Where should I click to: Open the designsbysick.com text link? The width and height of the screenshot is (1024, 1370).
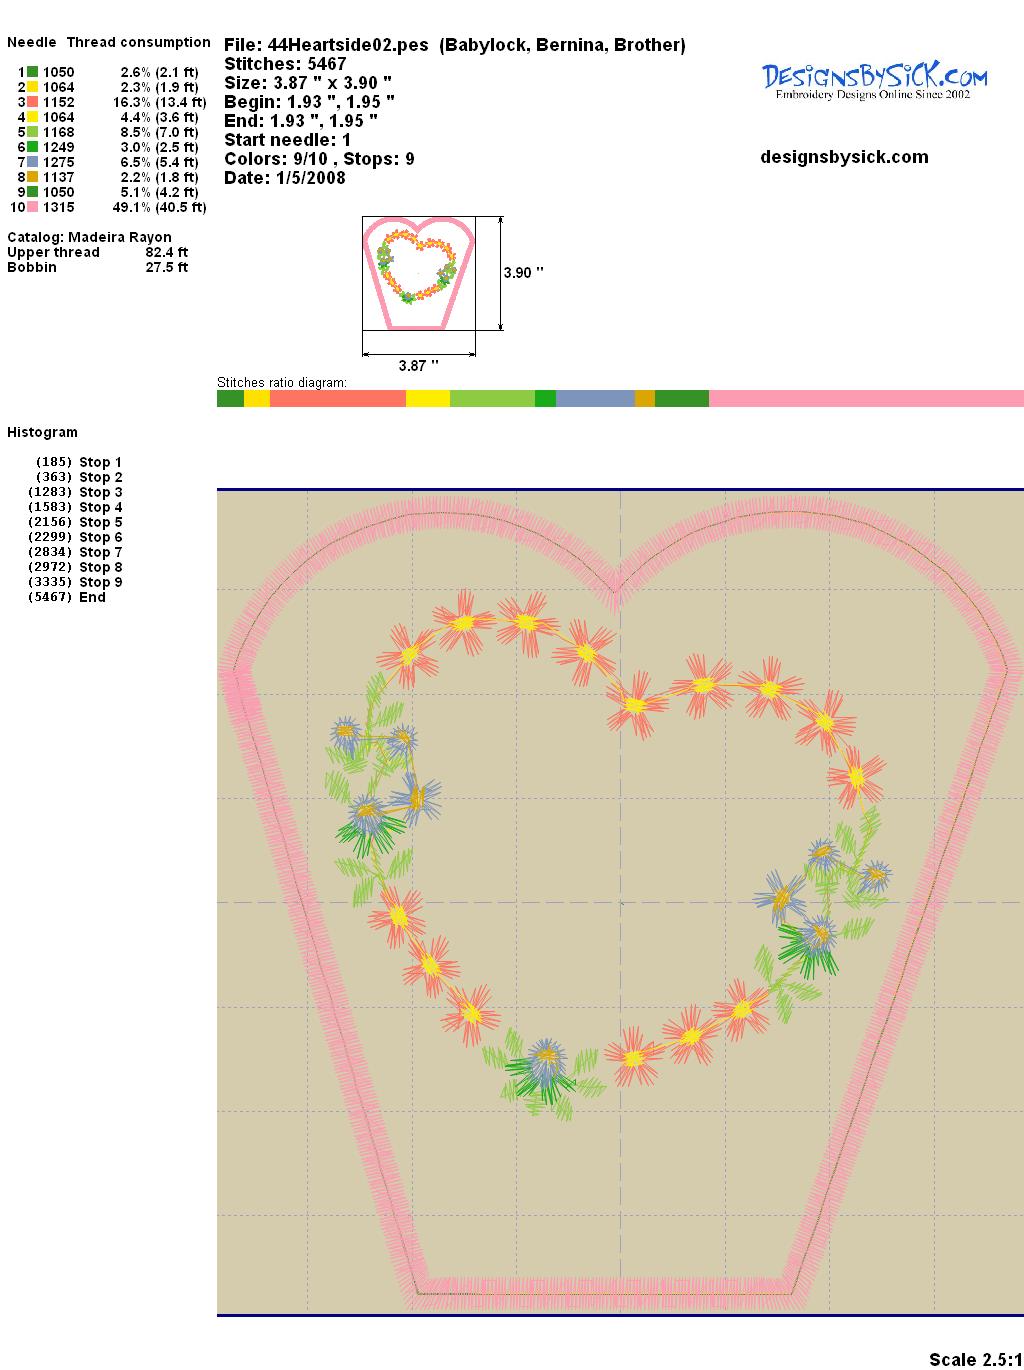pyautogui.click(x=844, y=157)
